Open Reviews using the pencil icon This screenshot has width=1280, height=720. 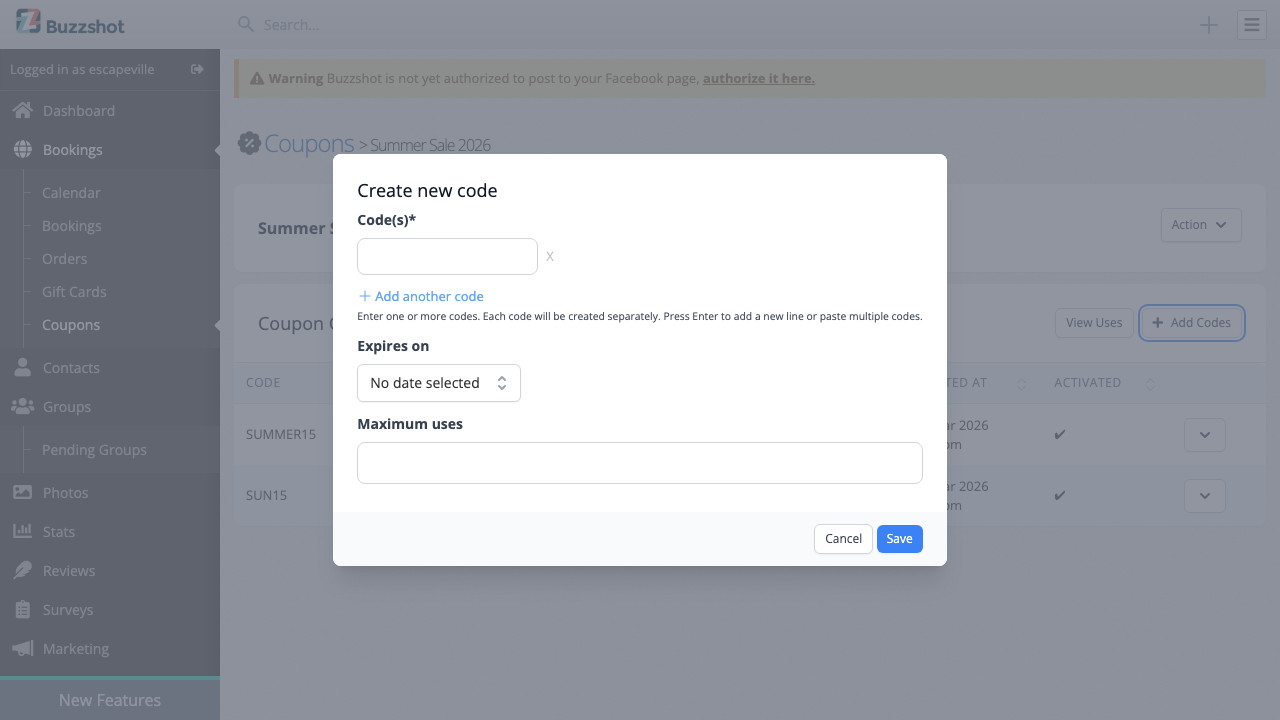[22, 570]
